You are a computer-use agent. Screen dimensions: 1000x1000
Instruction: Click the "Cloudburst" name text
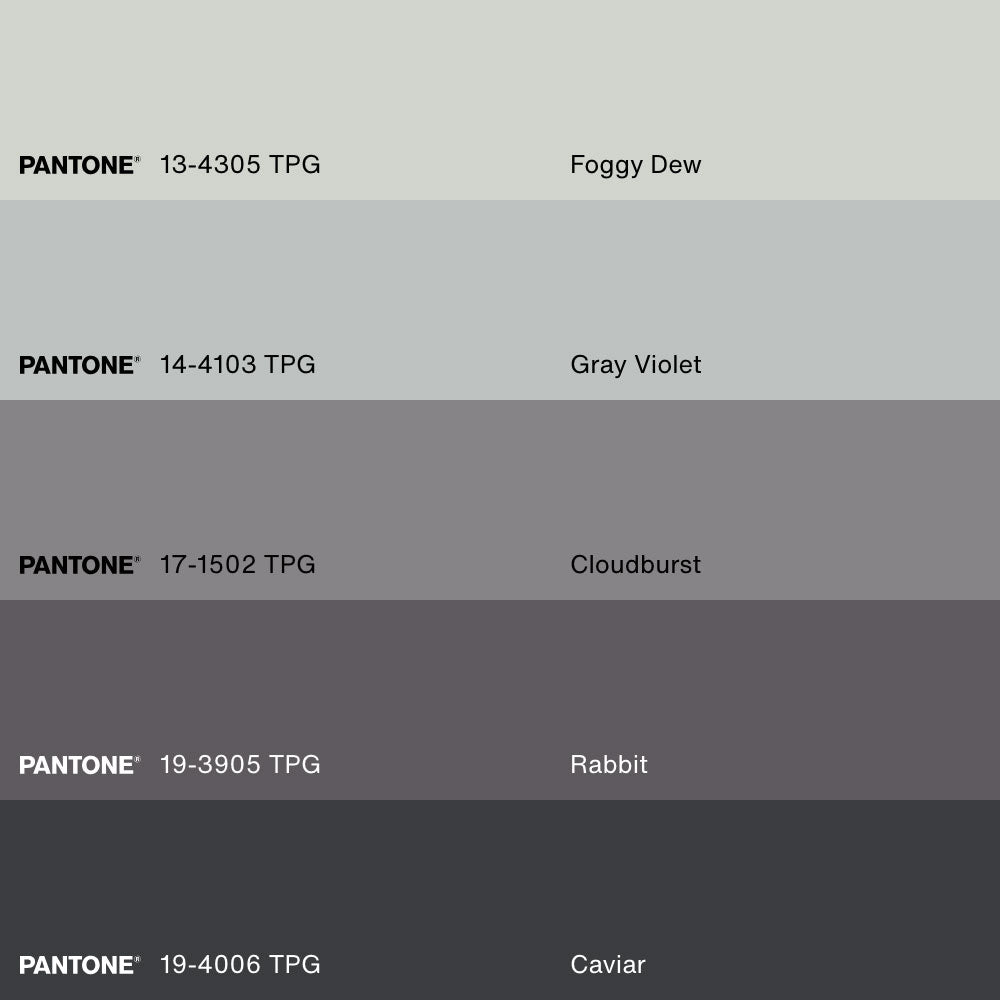[635, 565]
